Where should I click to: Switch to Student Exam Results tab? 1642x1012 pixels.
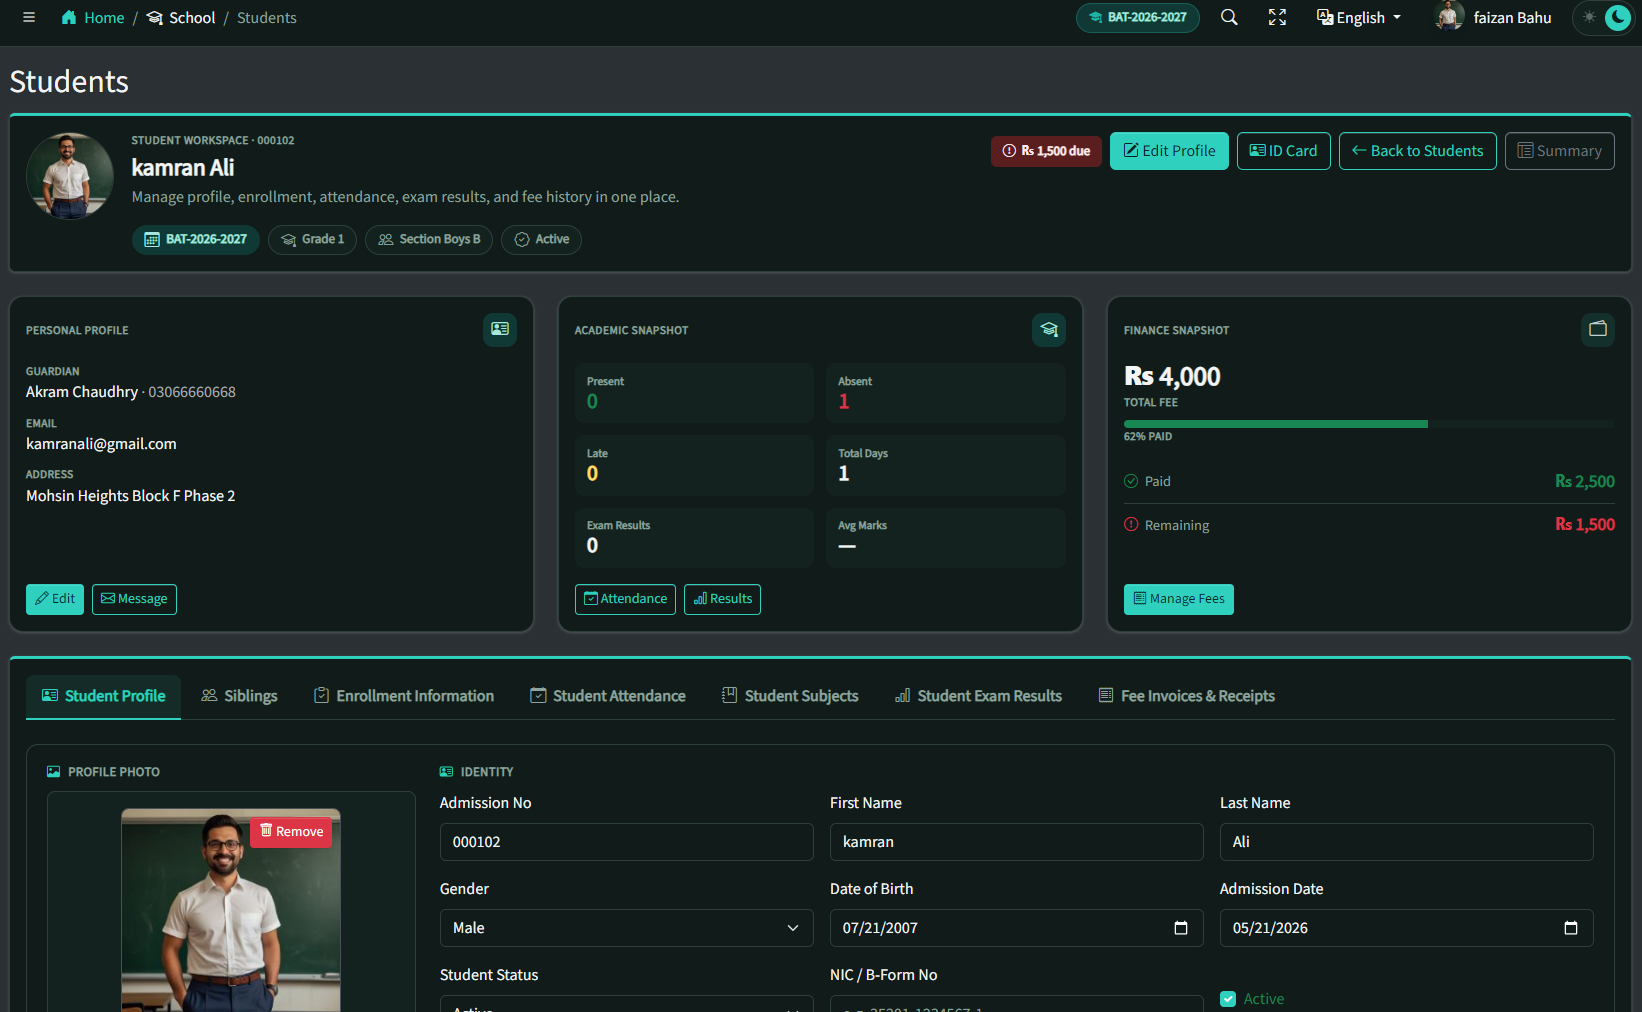[978, 696]
